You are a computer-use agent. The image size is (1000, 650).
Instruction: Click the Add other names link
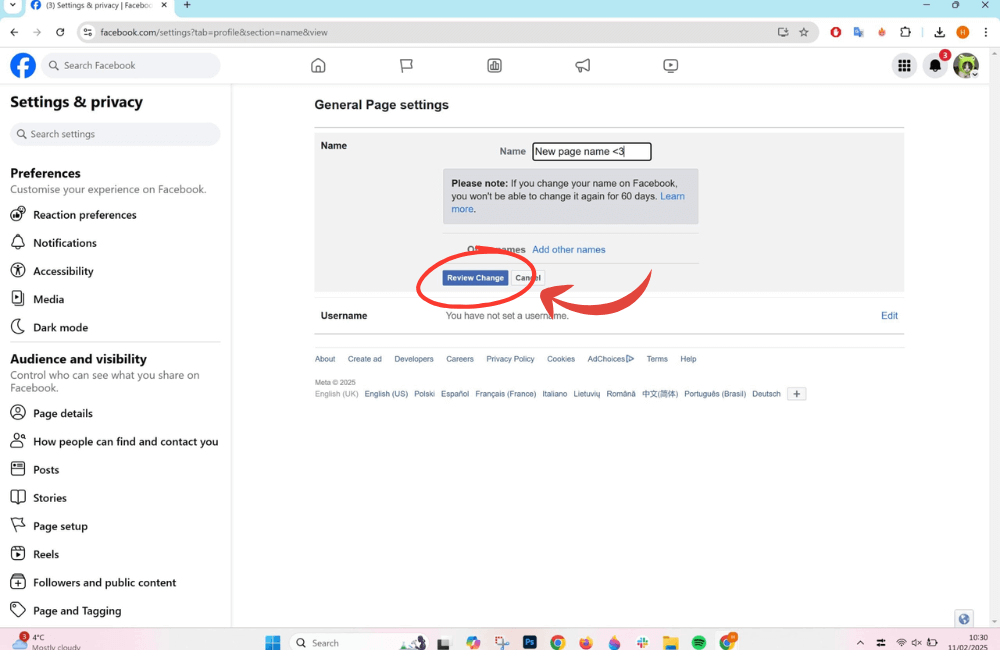click(x=568, y=250)
